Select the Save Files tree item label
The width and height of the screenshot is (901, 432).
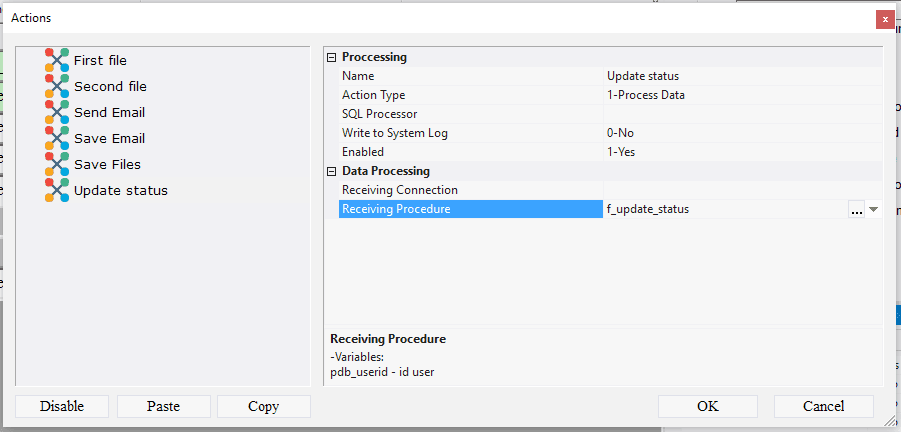pyautogui.click(x=107, y=164)
